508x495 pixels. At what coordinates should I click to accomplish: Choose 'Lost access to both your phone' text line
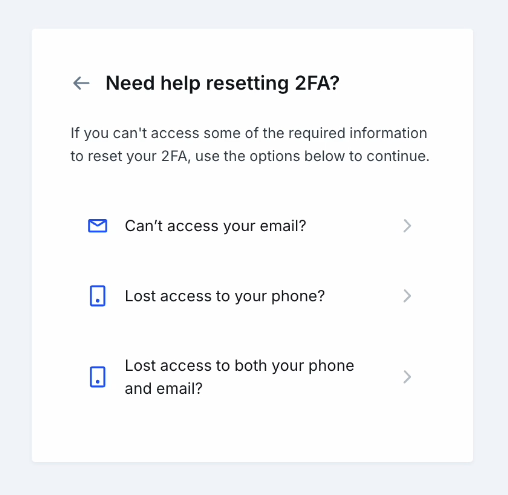[239, 366]
